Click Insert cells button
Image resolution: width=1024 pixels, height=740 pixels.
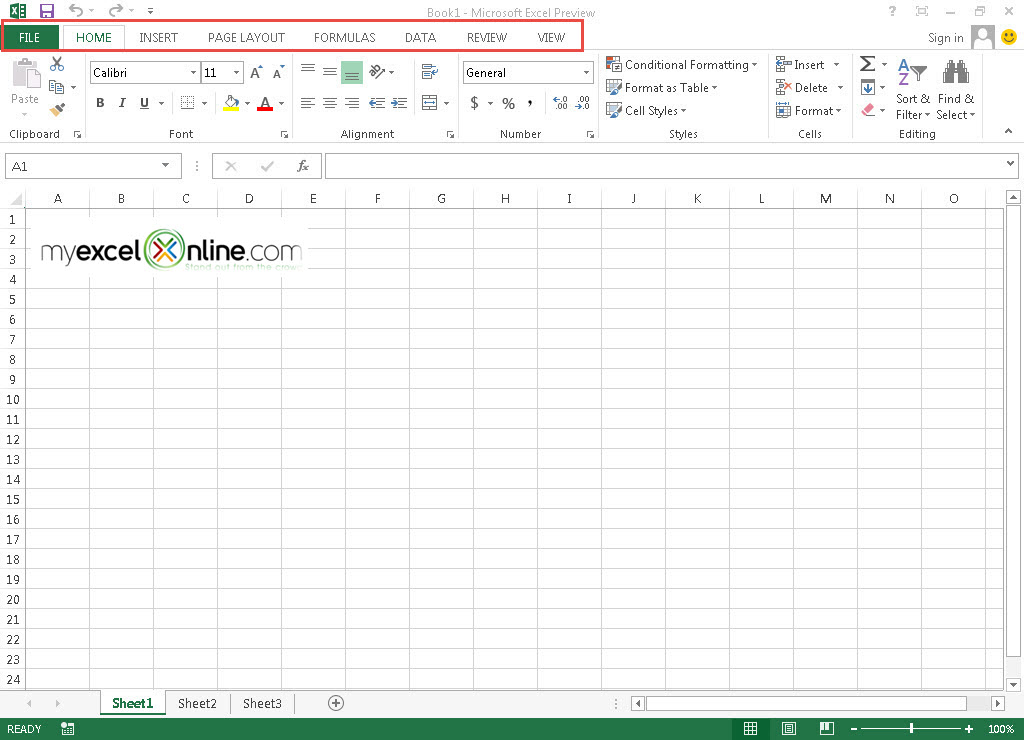[801, 65]
